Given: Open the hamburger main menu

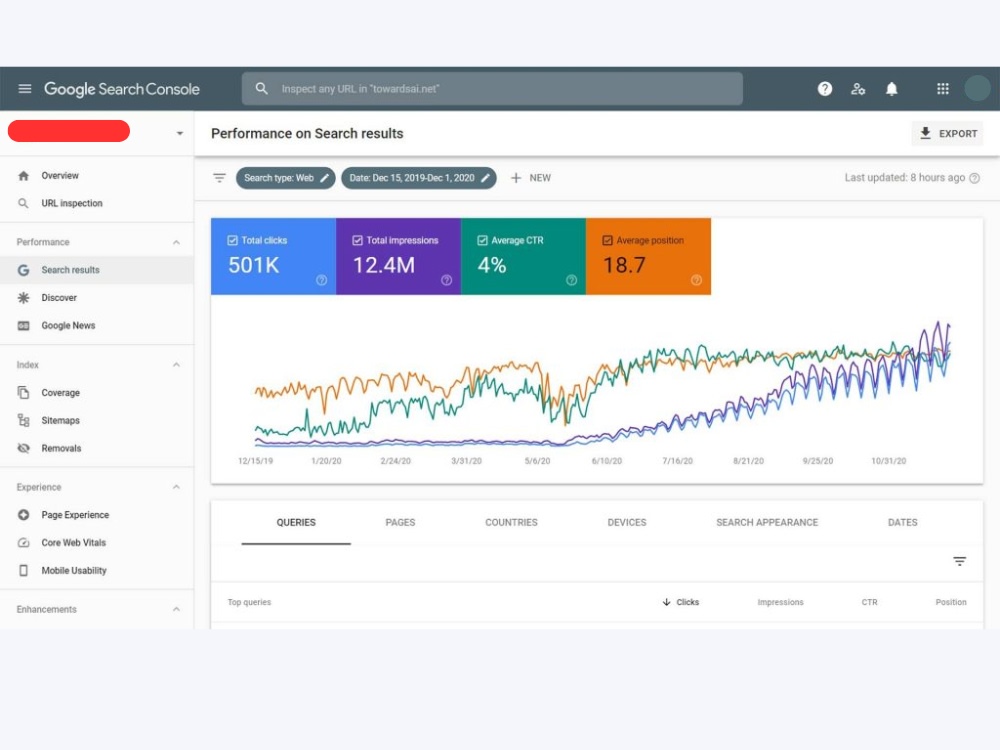Looking at the screenshot, I should (x=25, y=89).
